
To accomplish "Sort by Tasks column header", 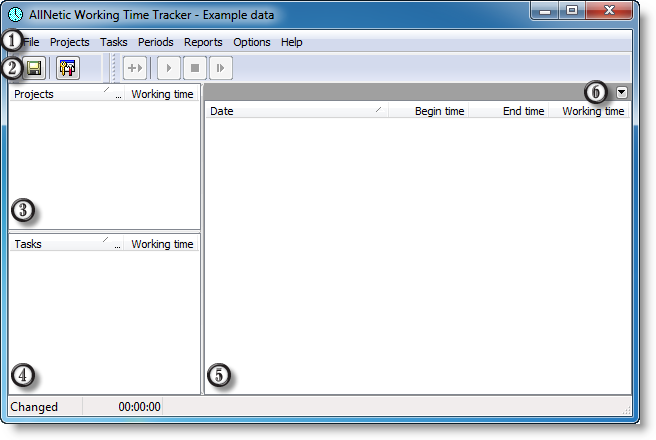I will 61,244.
